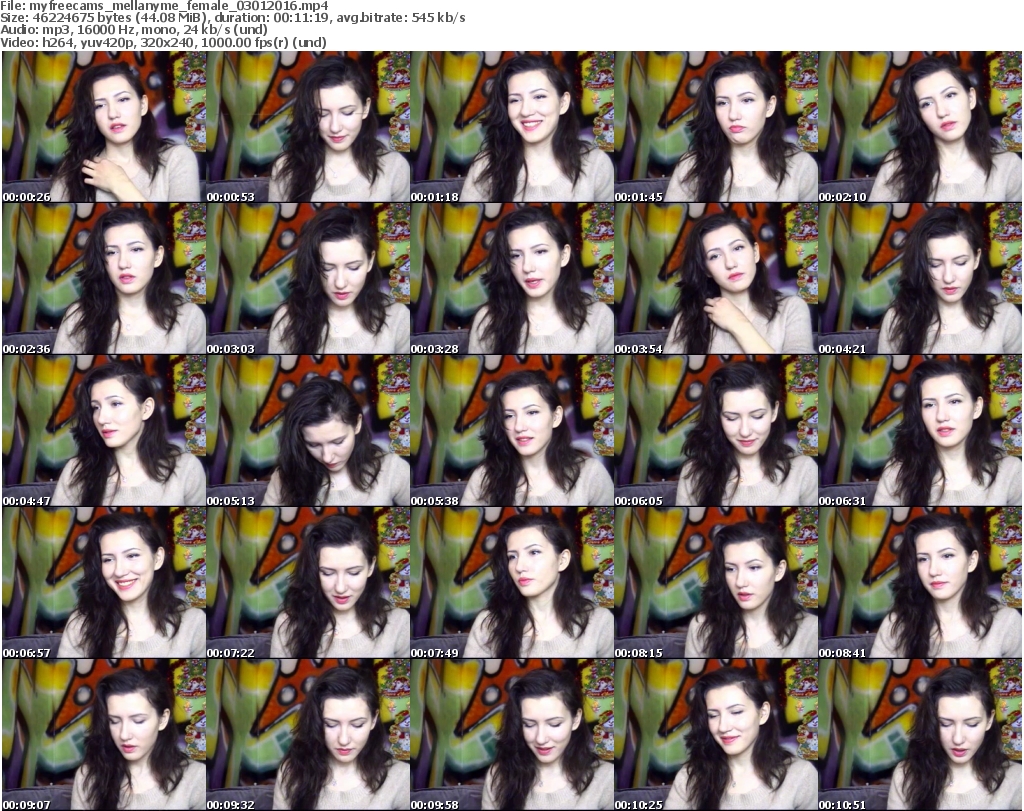
Task: Select the thumbnail frame at 00:10:25
Action: click(x=715, y=735)
